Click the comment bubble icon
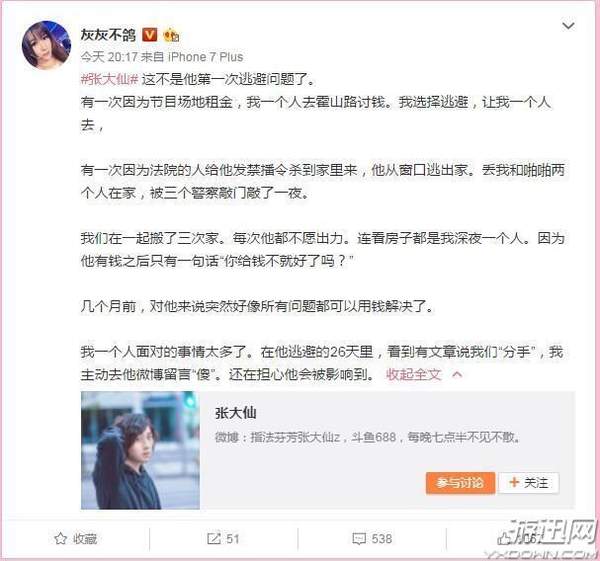 point(359,539)
